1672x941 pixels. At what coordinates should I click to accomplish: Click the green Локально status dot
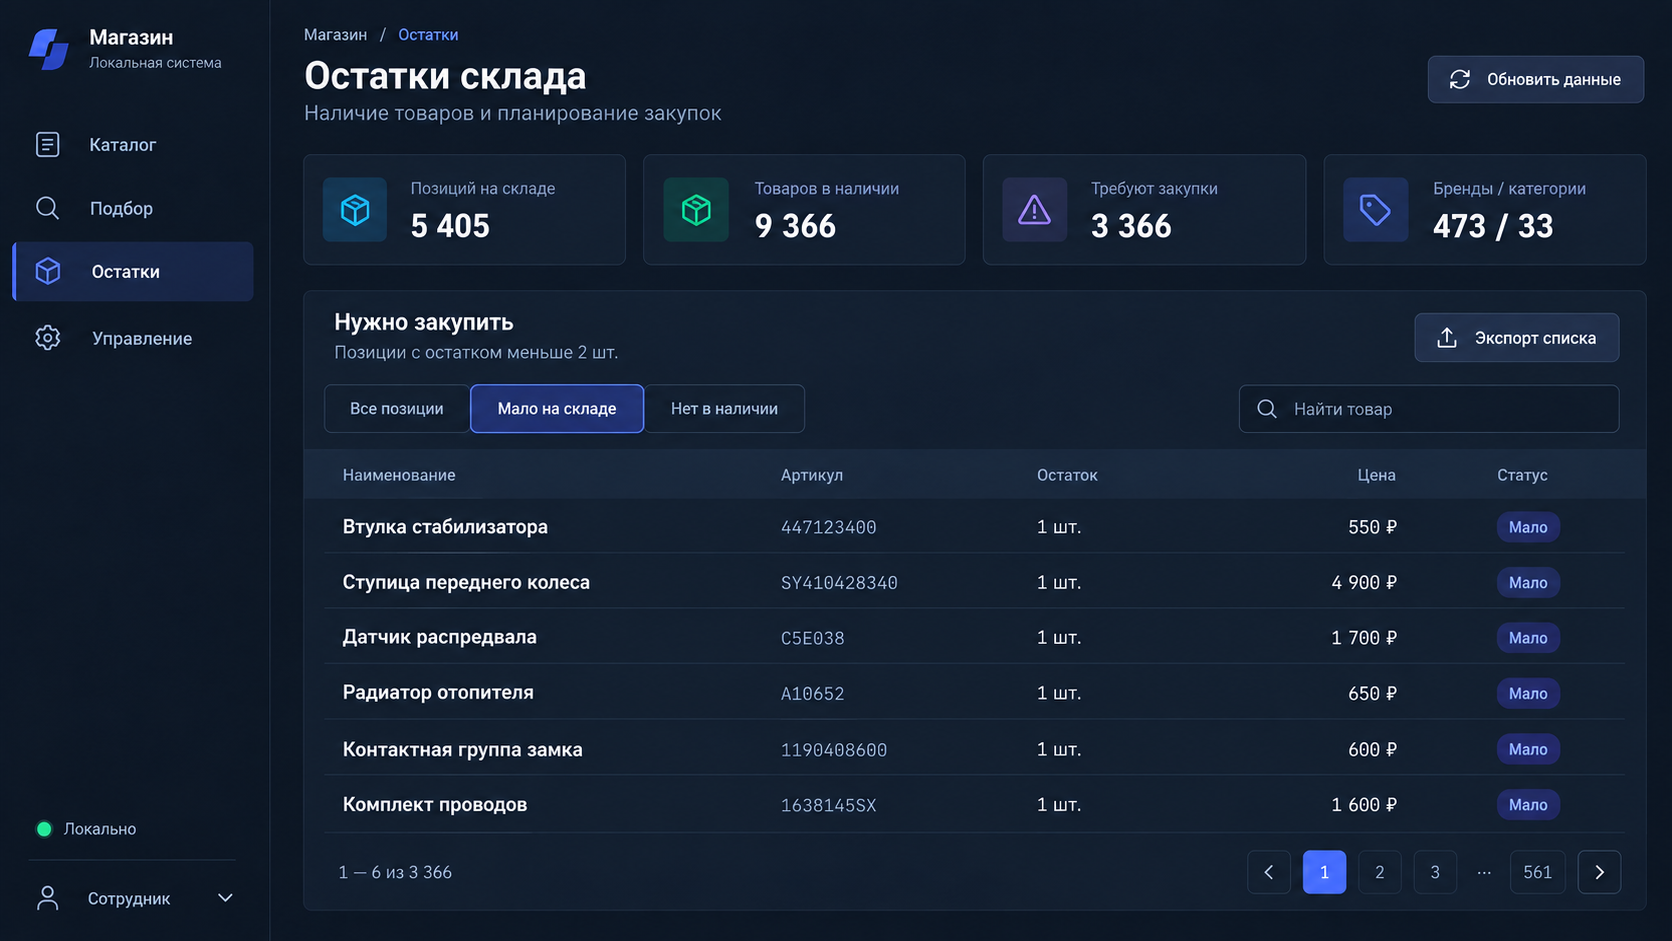click(x=44, y=829)
